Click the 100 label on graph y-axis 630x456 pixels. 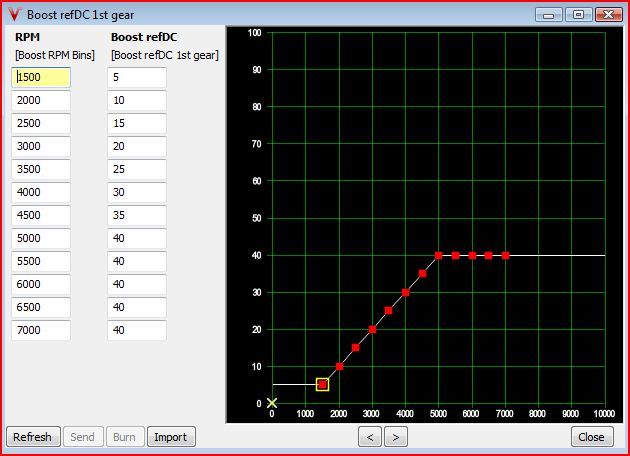pyautogui.click(x=255, y=33)
